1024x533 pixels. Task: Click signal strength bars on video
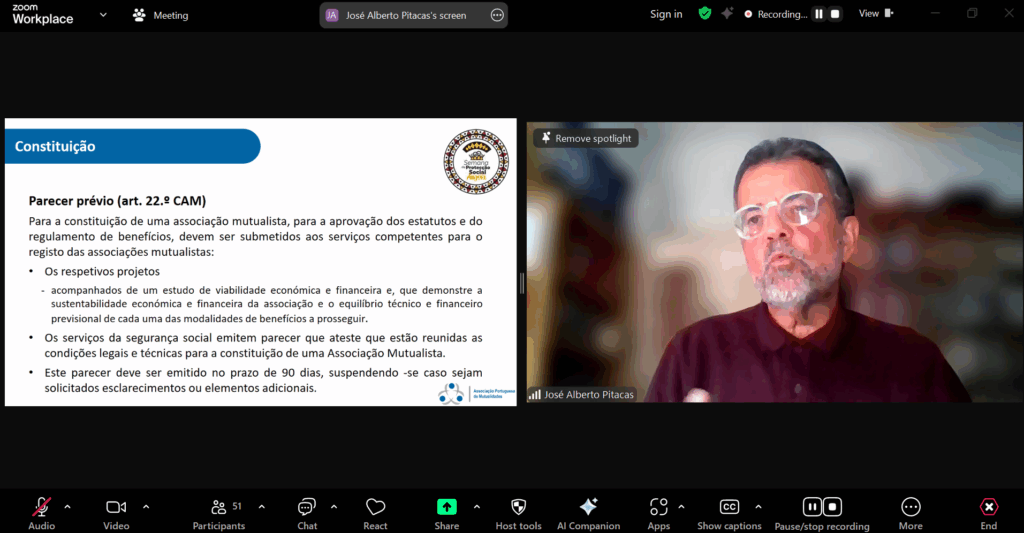[535, 395]
